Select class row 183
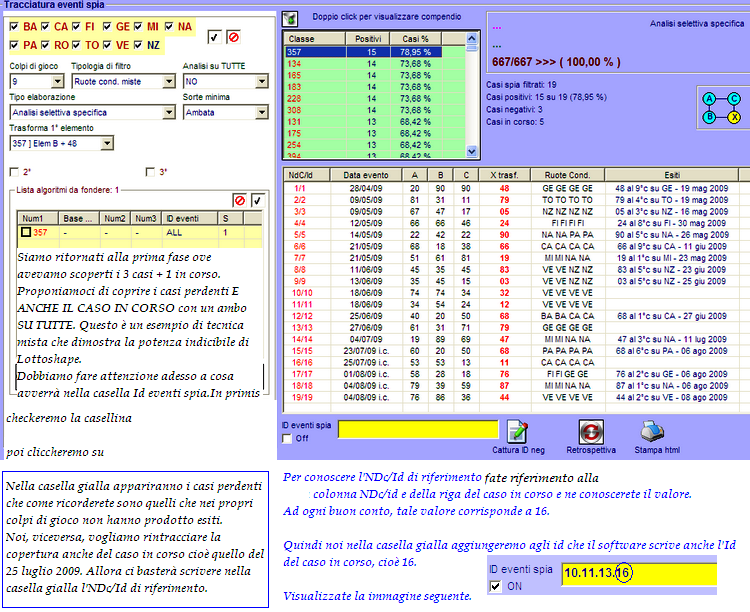The height and width of the screenshot is (612, 750). [374, 87]
